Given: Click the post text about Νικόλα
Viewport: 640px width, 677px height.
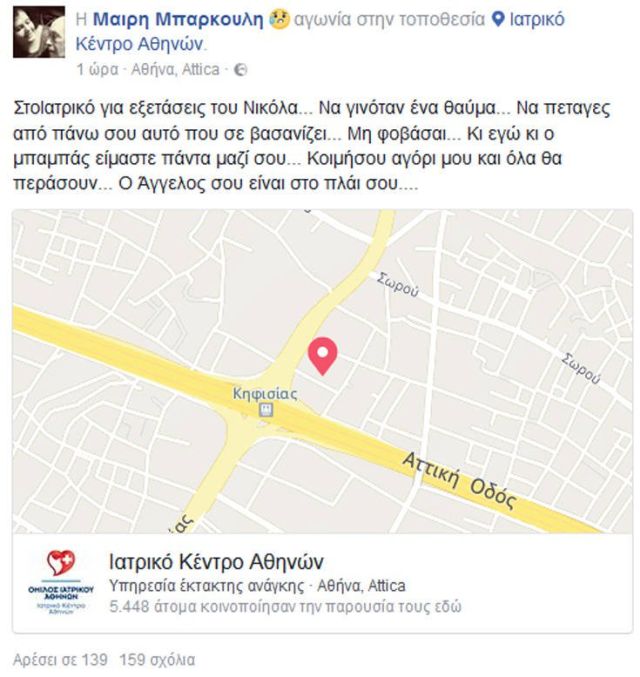Looking at the screenshot, I should point(312,146).
